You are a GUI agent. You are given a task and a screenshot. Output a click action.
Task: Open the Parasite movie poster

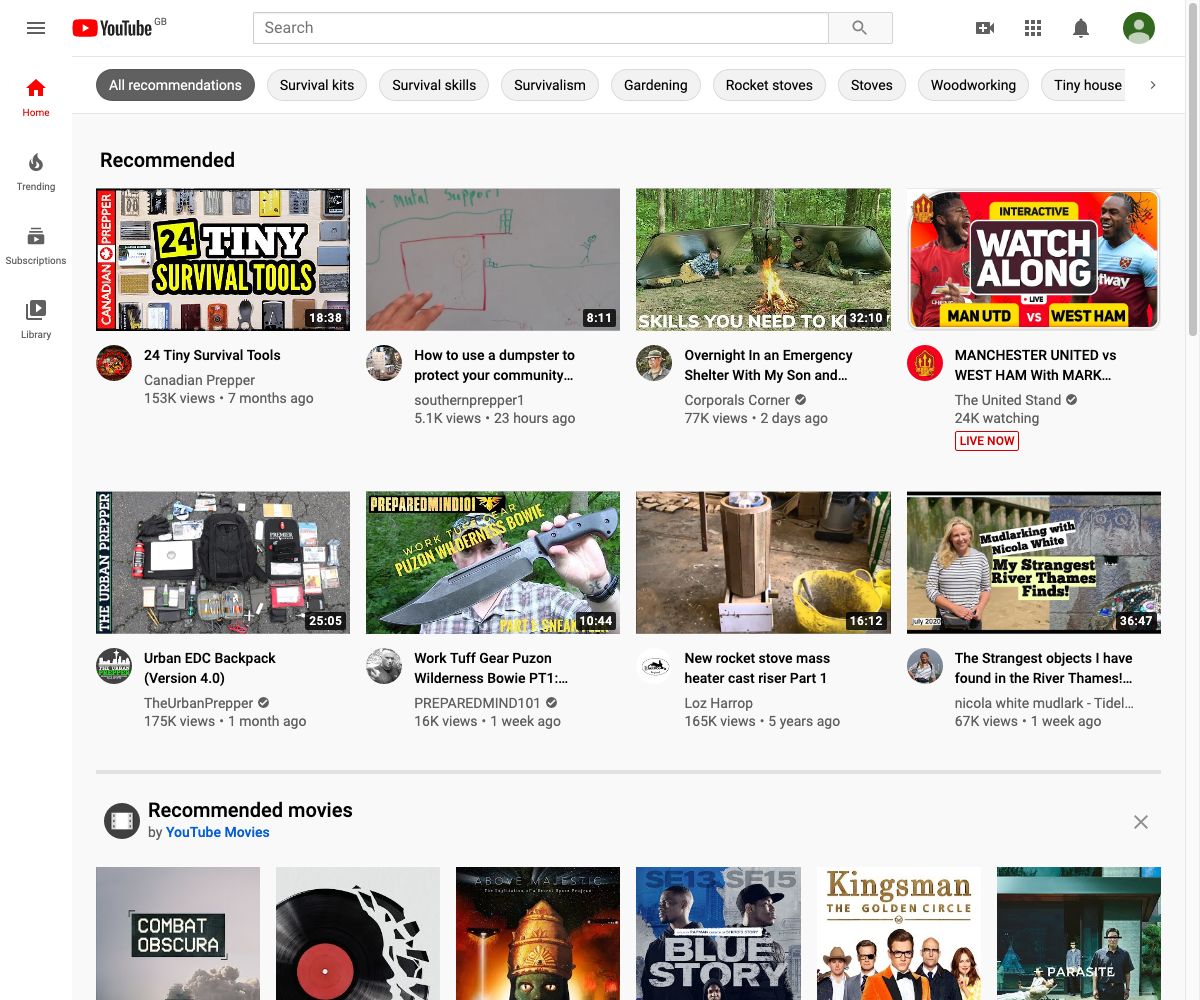[x=1079, y=933]
